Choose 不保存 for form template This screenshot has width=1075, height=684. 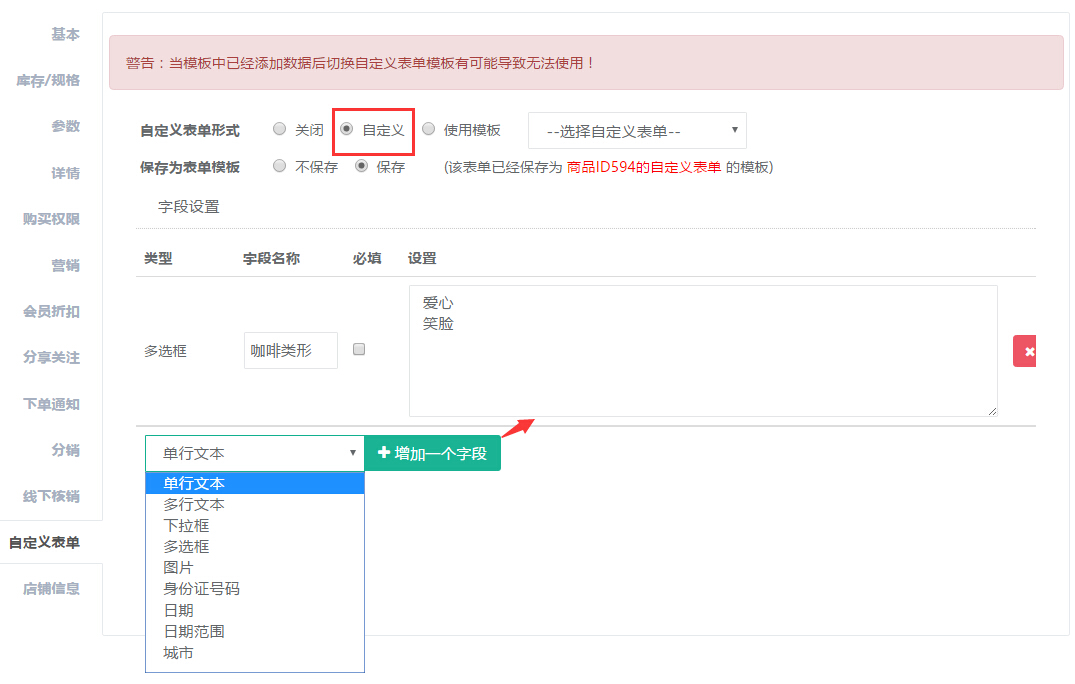point(280,167)
